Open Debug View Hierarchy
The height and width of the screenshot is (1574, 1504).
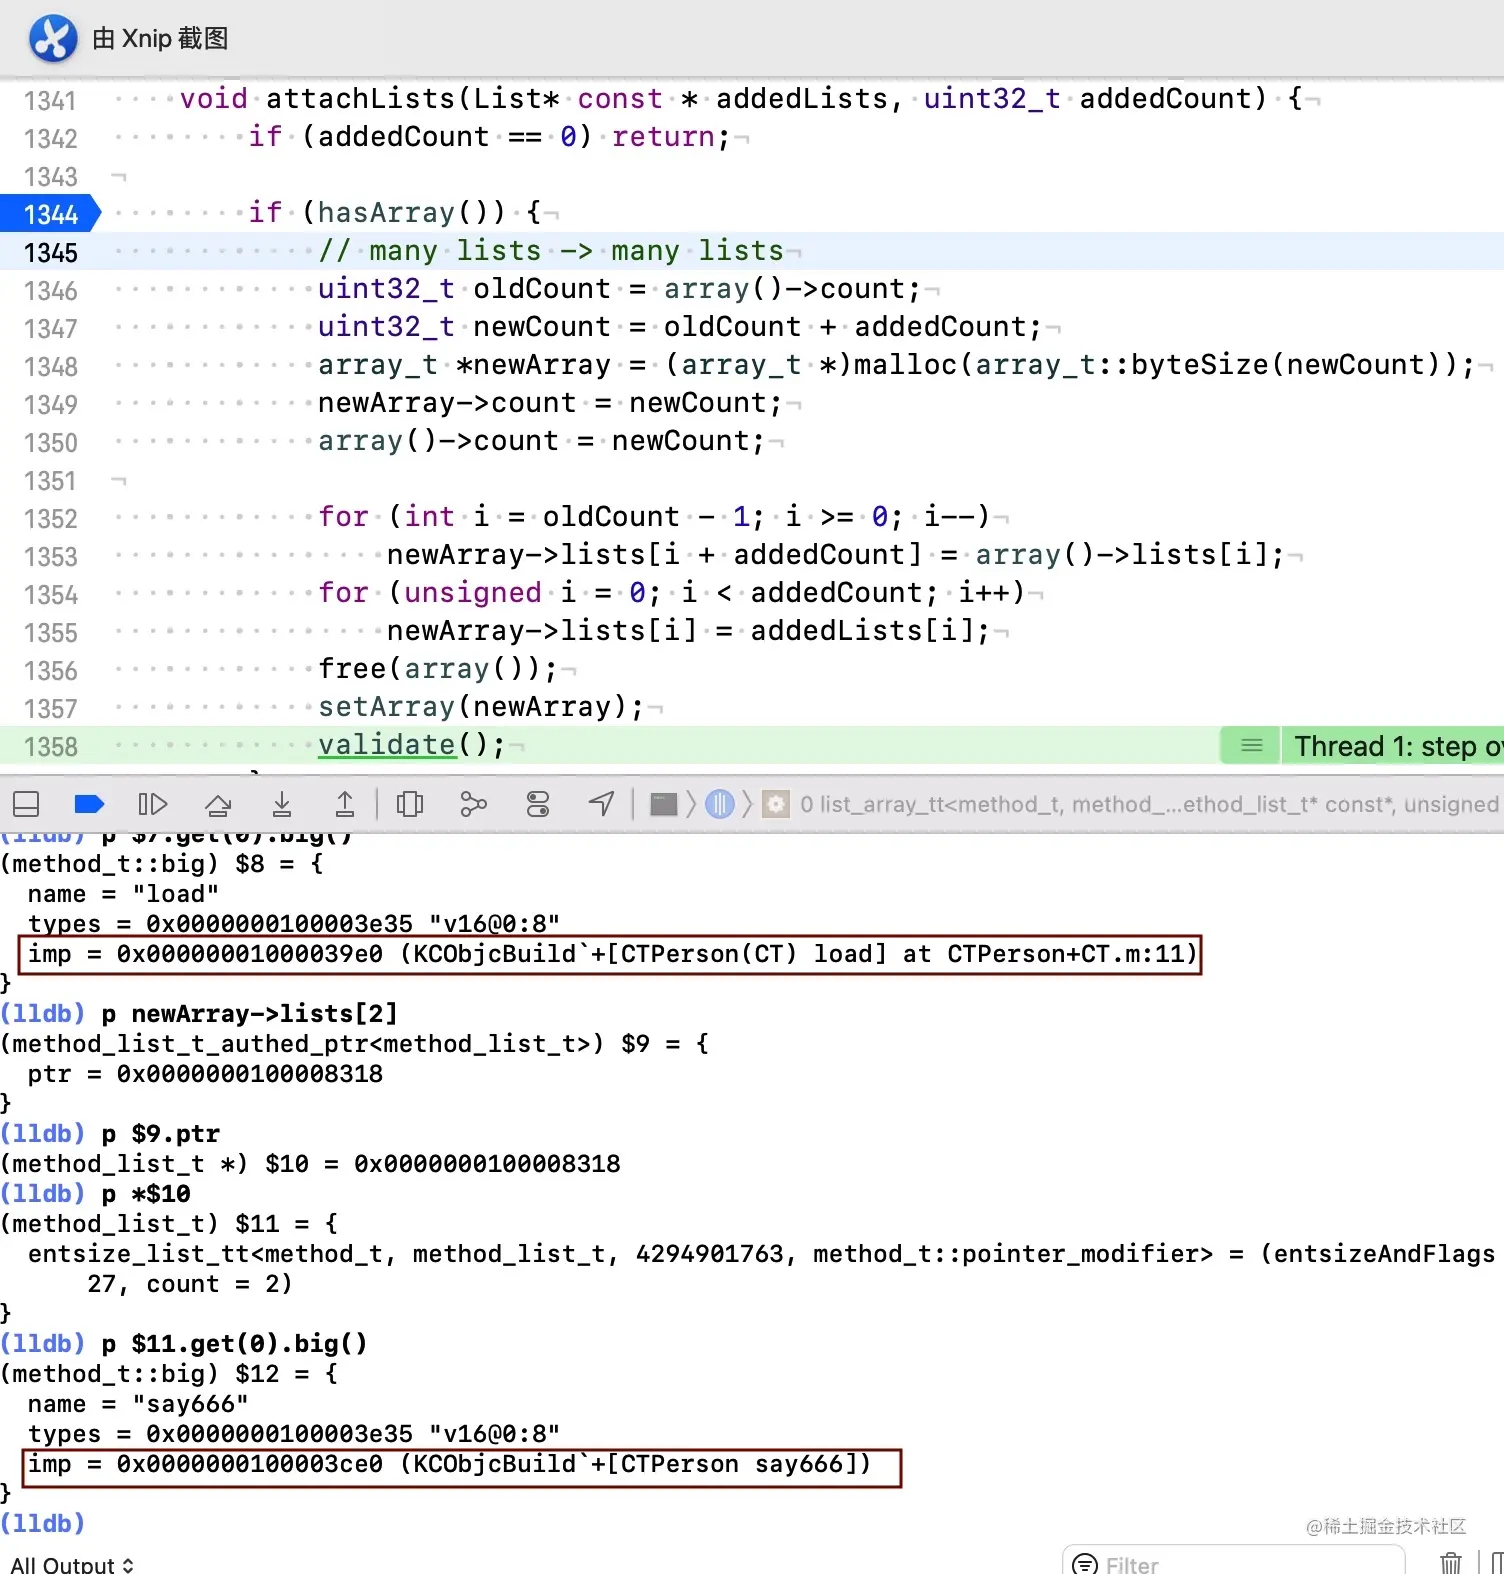(x=410, y=804)
